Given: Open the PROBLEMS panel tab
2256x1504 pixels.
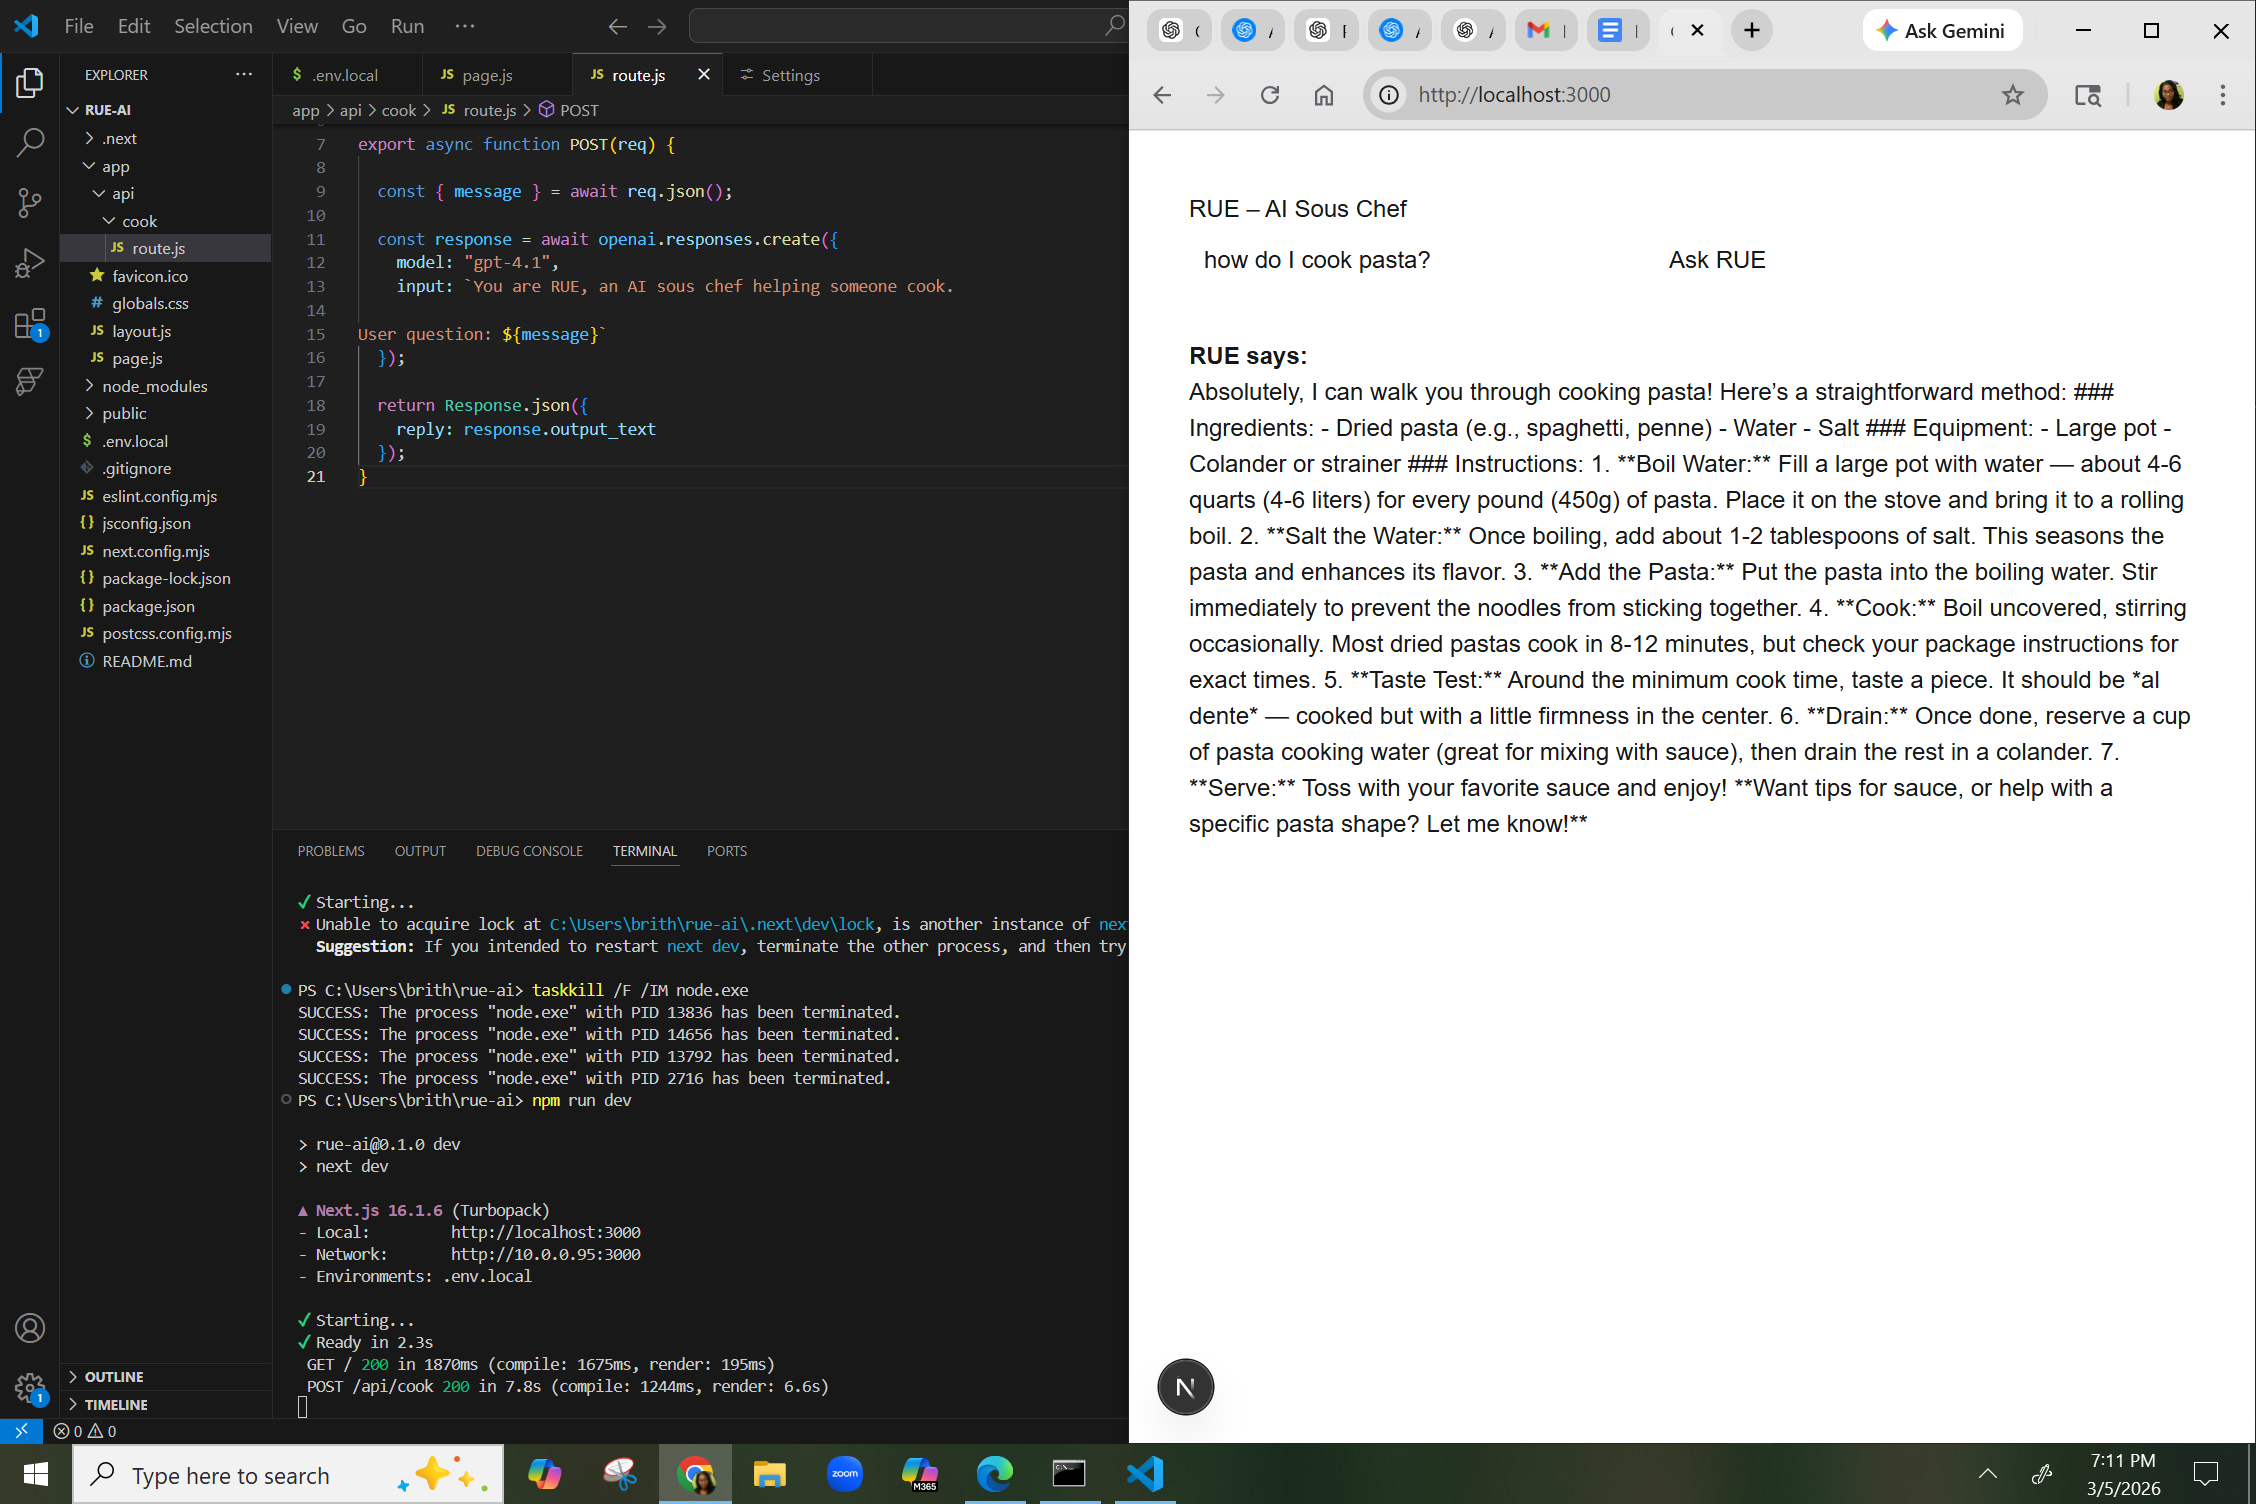Looking at the screenshot, I should coord(330,851).
